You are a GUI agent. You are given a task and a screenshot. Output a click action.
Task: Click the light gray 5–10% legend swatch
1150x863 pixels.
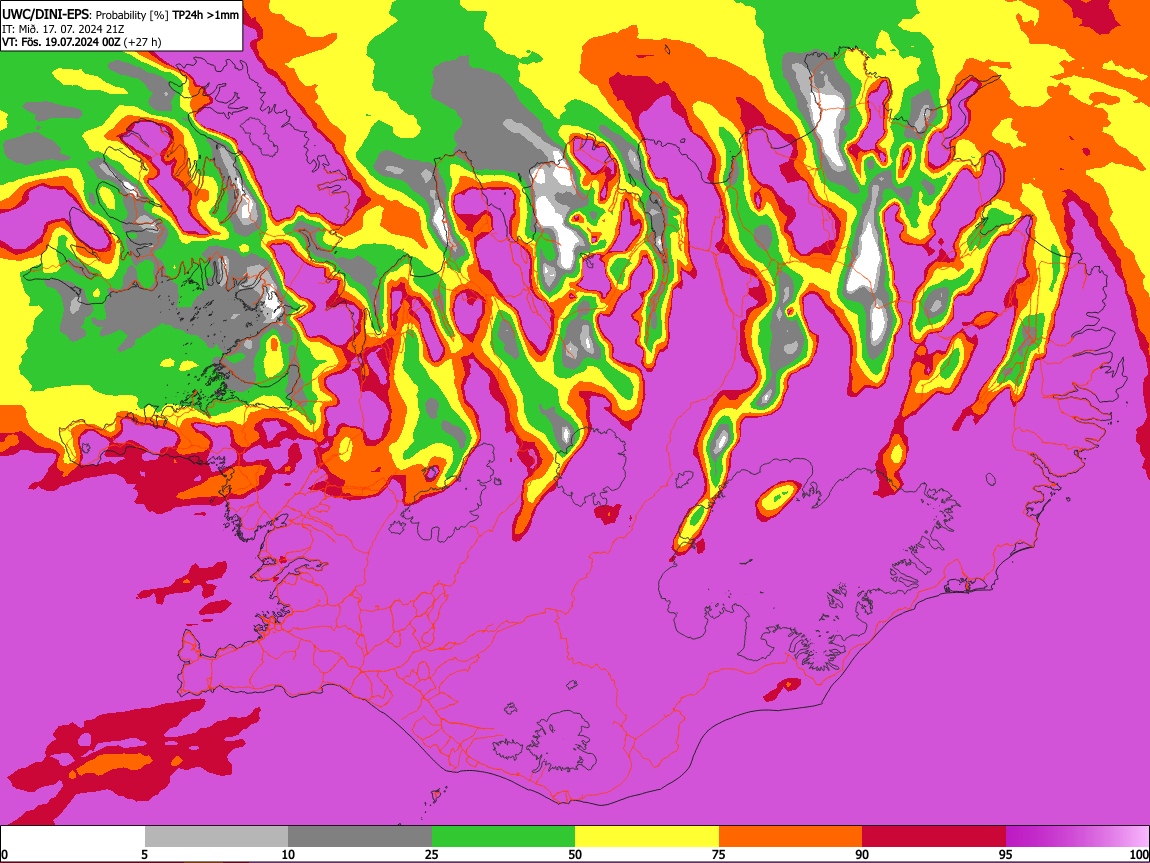[216, 837]
